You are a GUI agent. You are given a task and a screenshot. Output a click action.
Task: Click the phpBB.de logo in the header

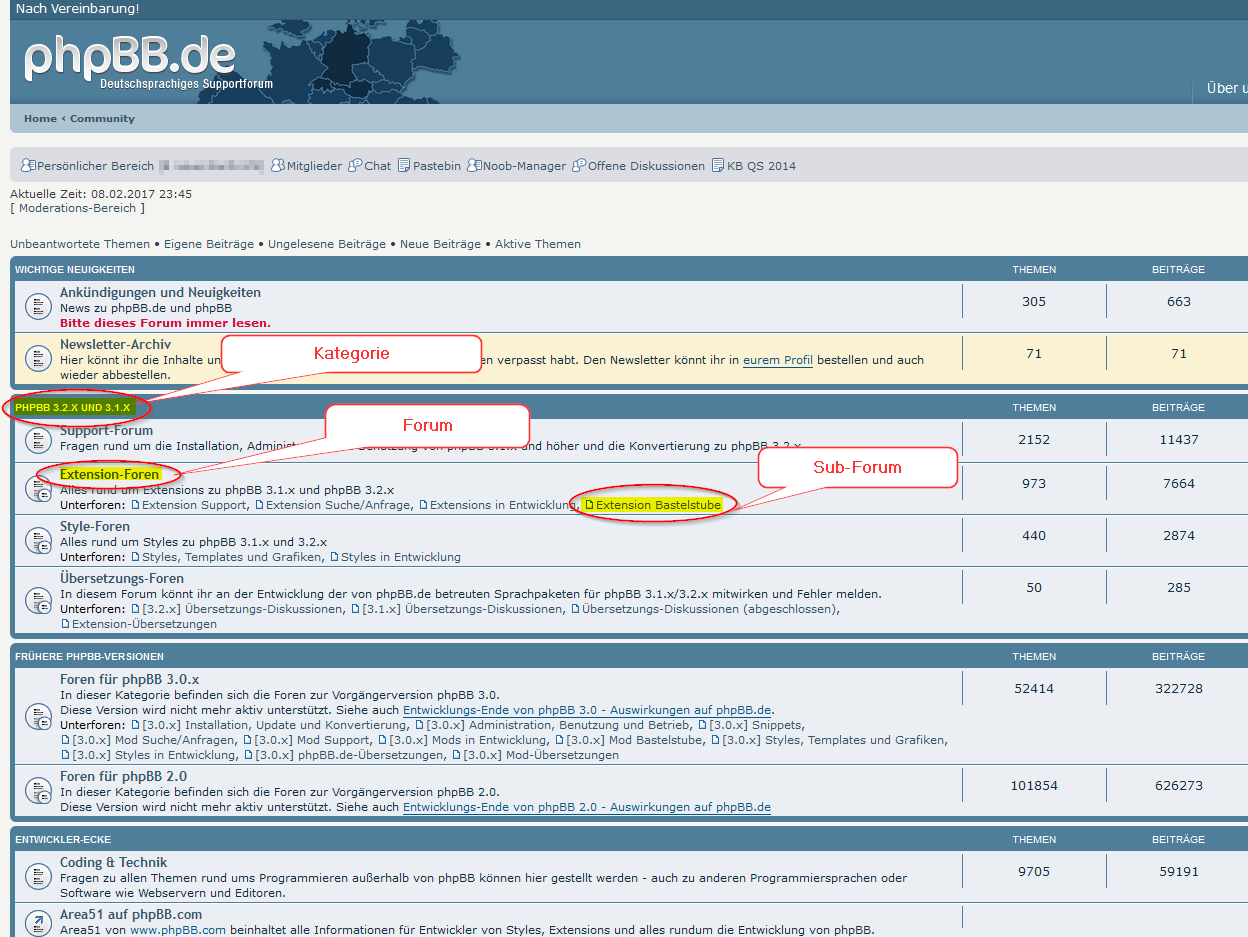pos(130,58)
